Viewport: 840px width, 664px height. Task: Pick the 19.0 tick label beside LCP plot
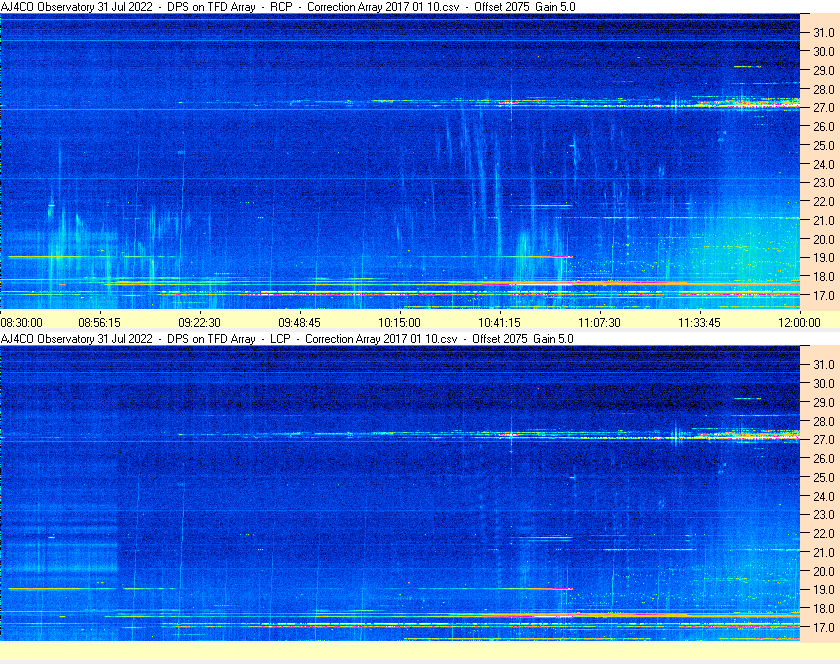(x=824, y=590)
